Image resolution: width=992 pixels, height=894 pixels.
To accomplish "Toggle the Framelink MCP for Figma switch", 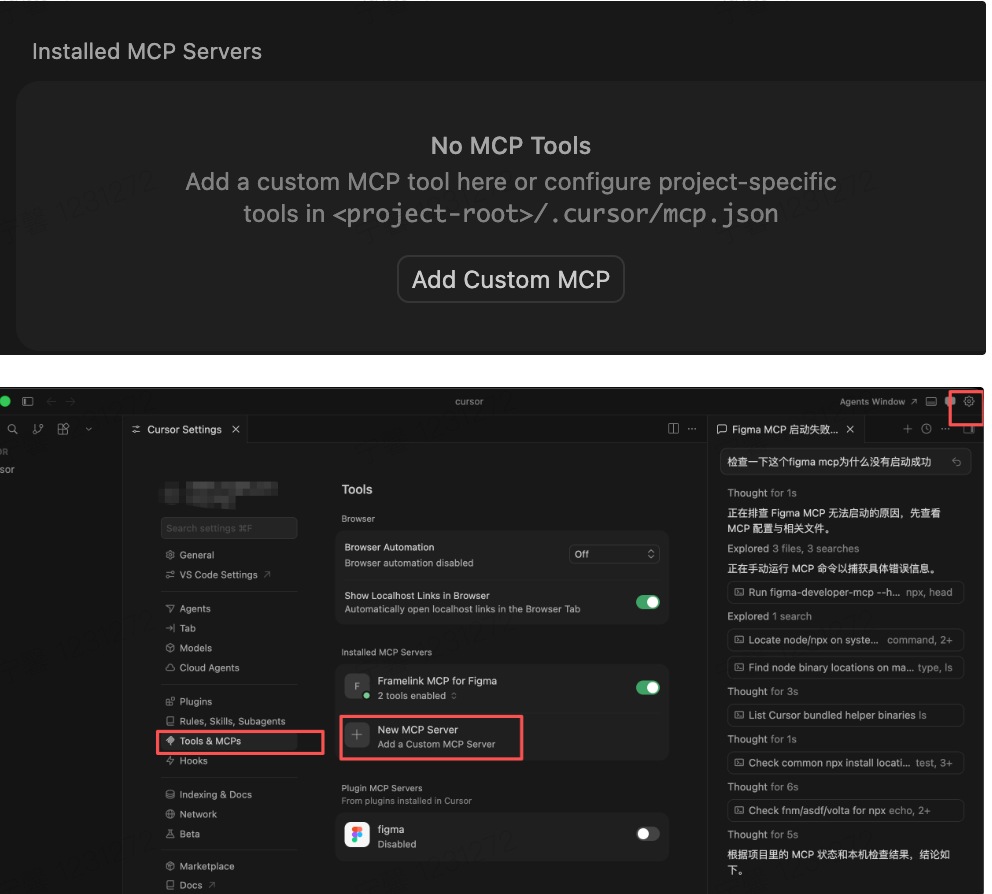I will pos(647,687).
